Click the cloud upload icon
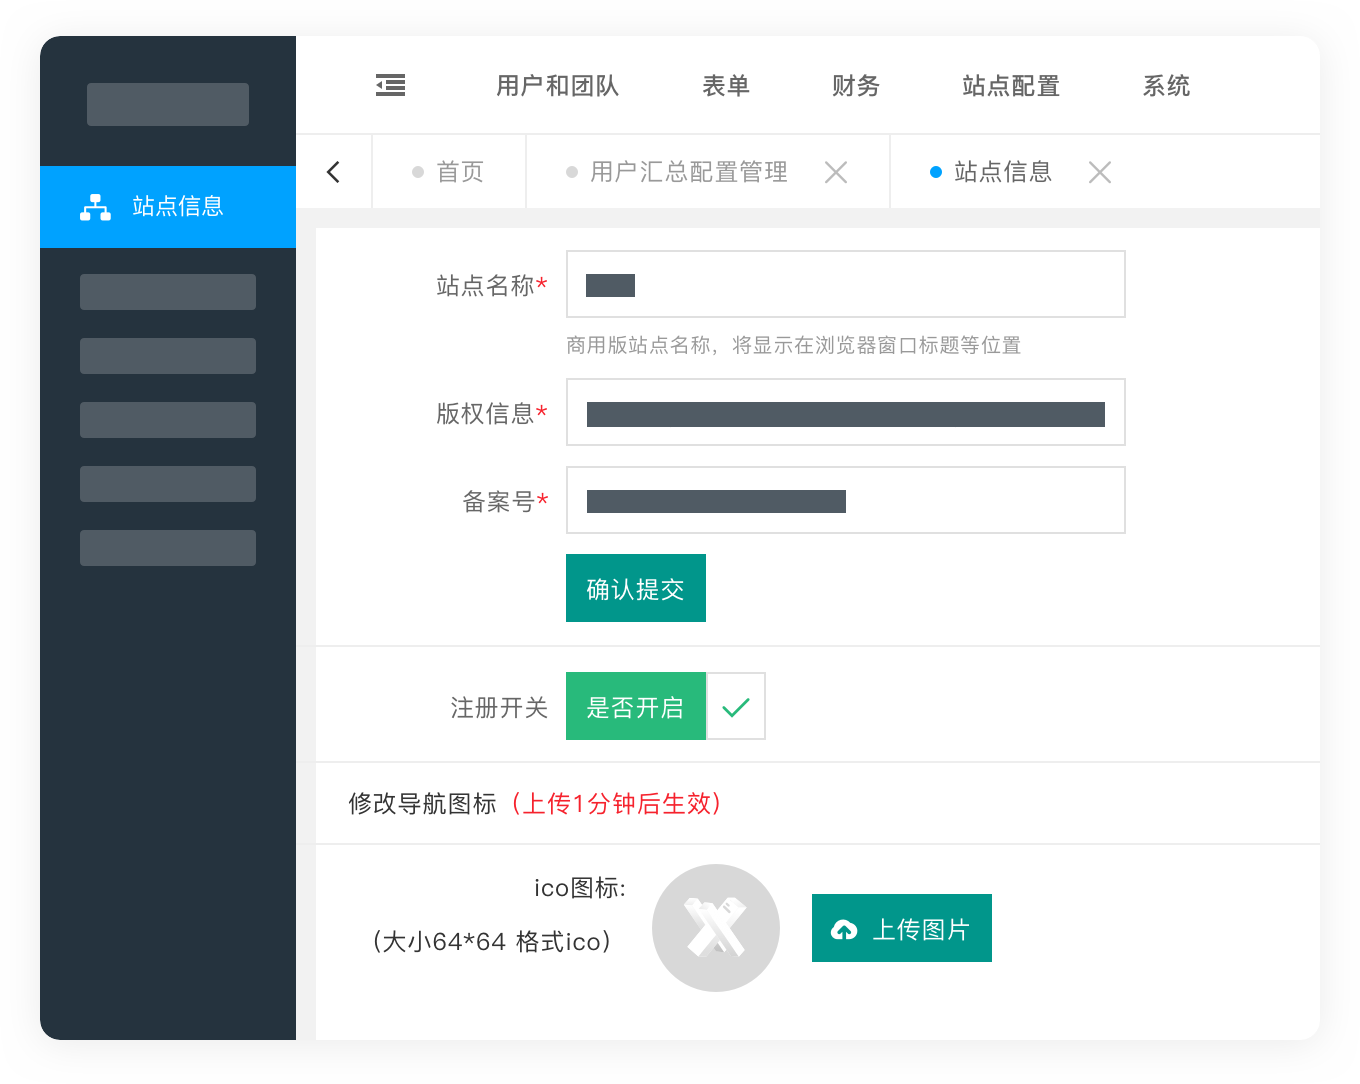 844,930
